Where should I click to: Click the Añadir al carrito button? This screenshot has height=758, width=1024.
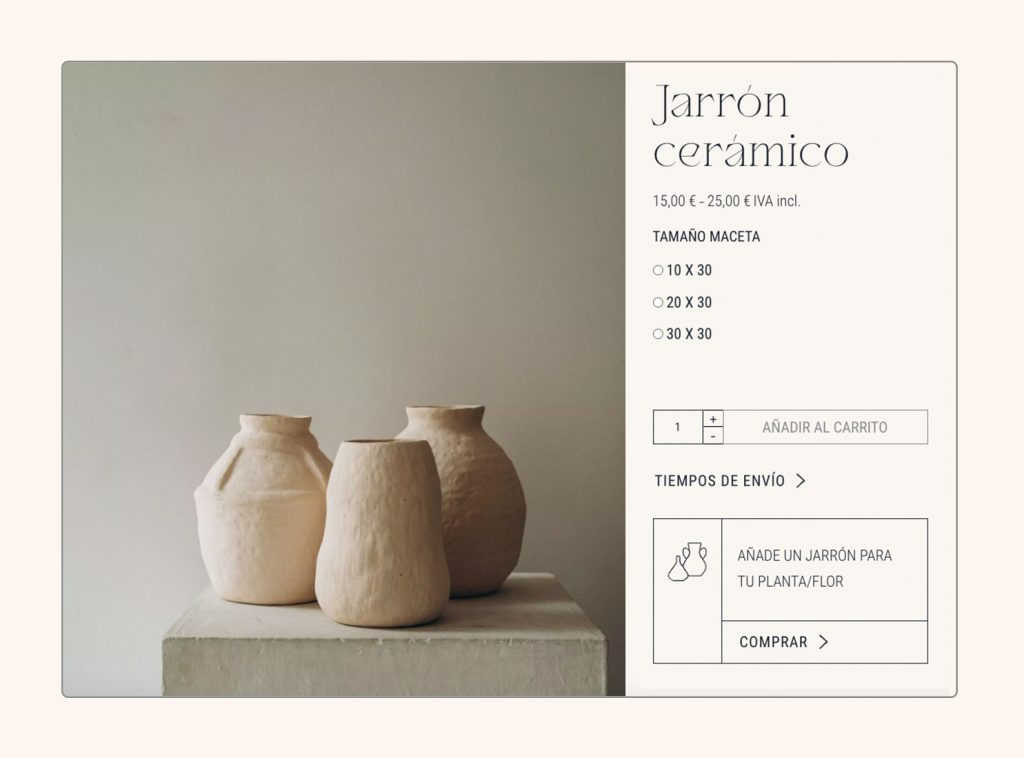[x=825, y=427]
